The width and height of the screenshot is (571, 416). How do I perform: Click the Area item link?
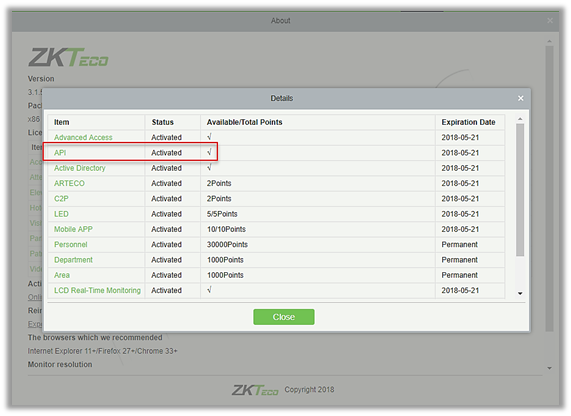[x=62, y=275]
